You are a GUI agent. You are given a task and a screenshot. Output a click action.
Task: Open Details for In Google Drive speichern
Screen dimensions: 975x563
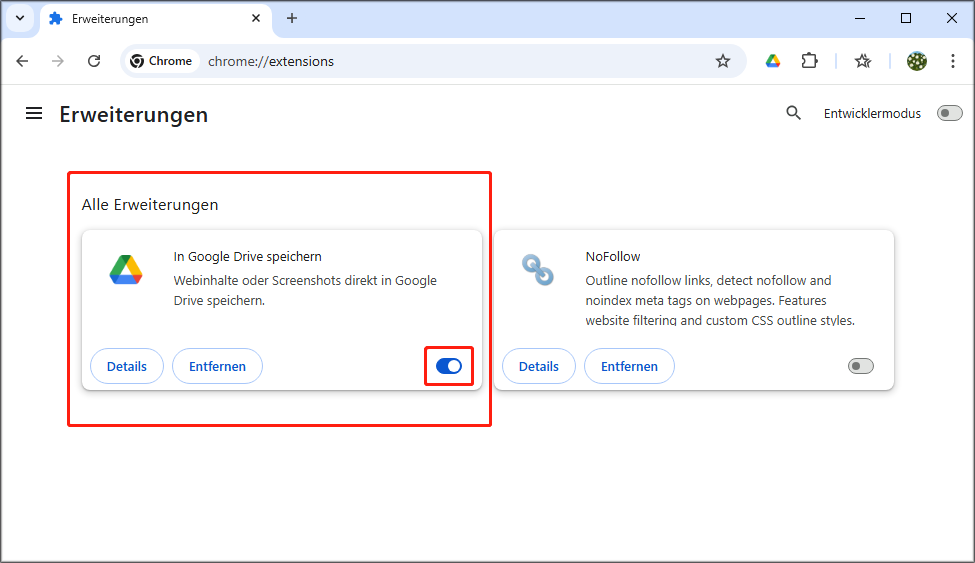pos(127,366)
